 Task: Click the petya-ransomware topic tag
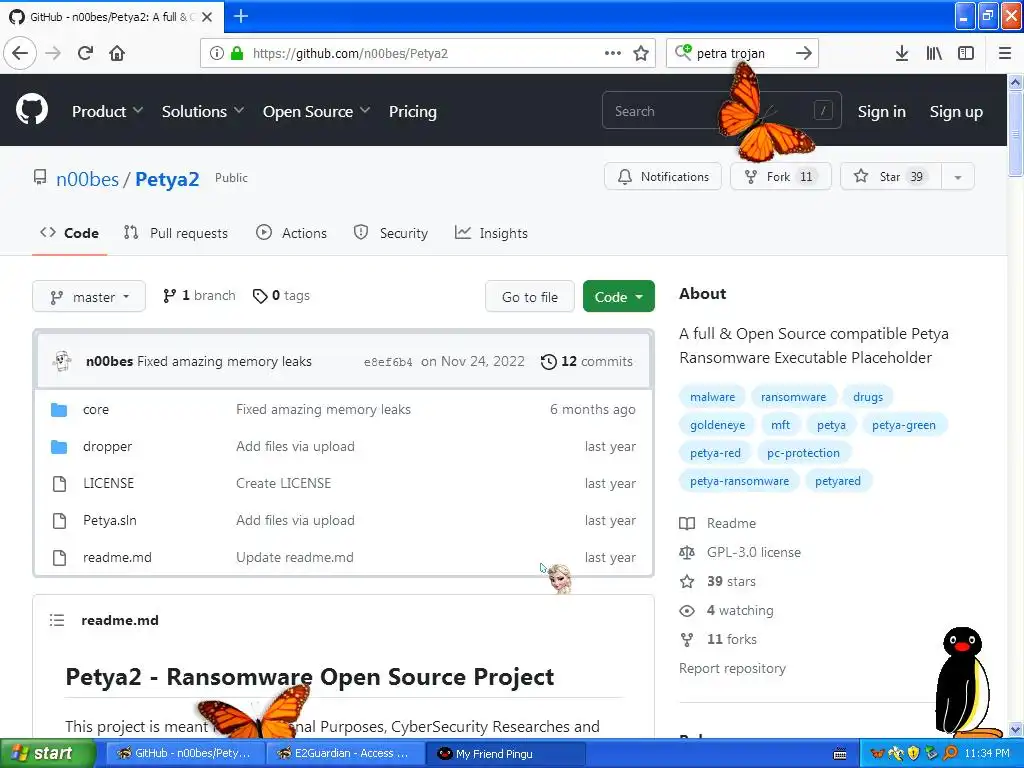[x=739, y=481]
